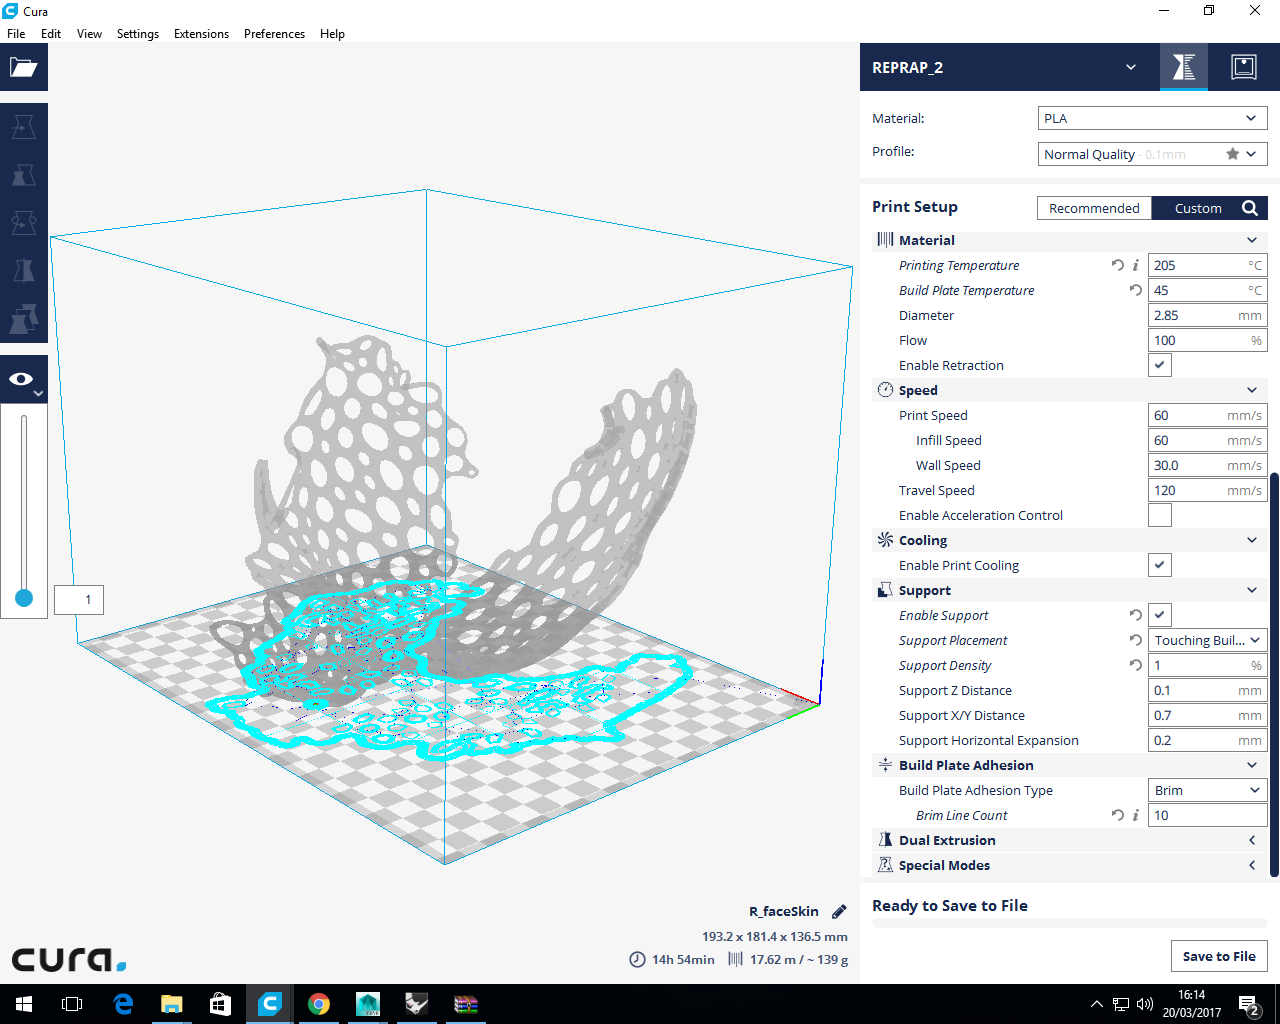
Task: Switch to Recommended print setup
Action: tap(1094, 208)
